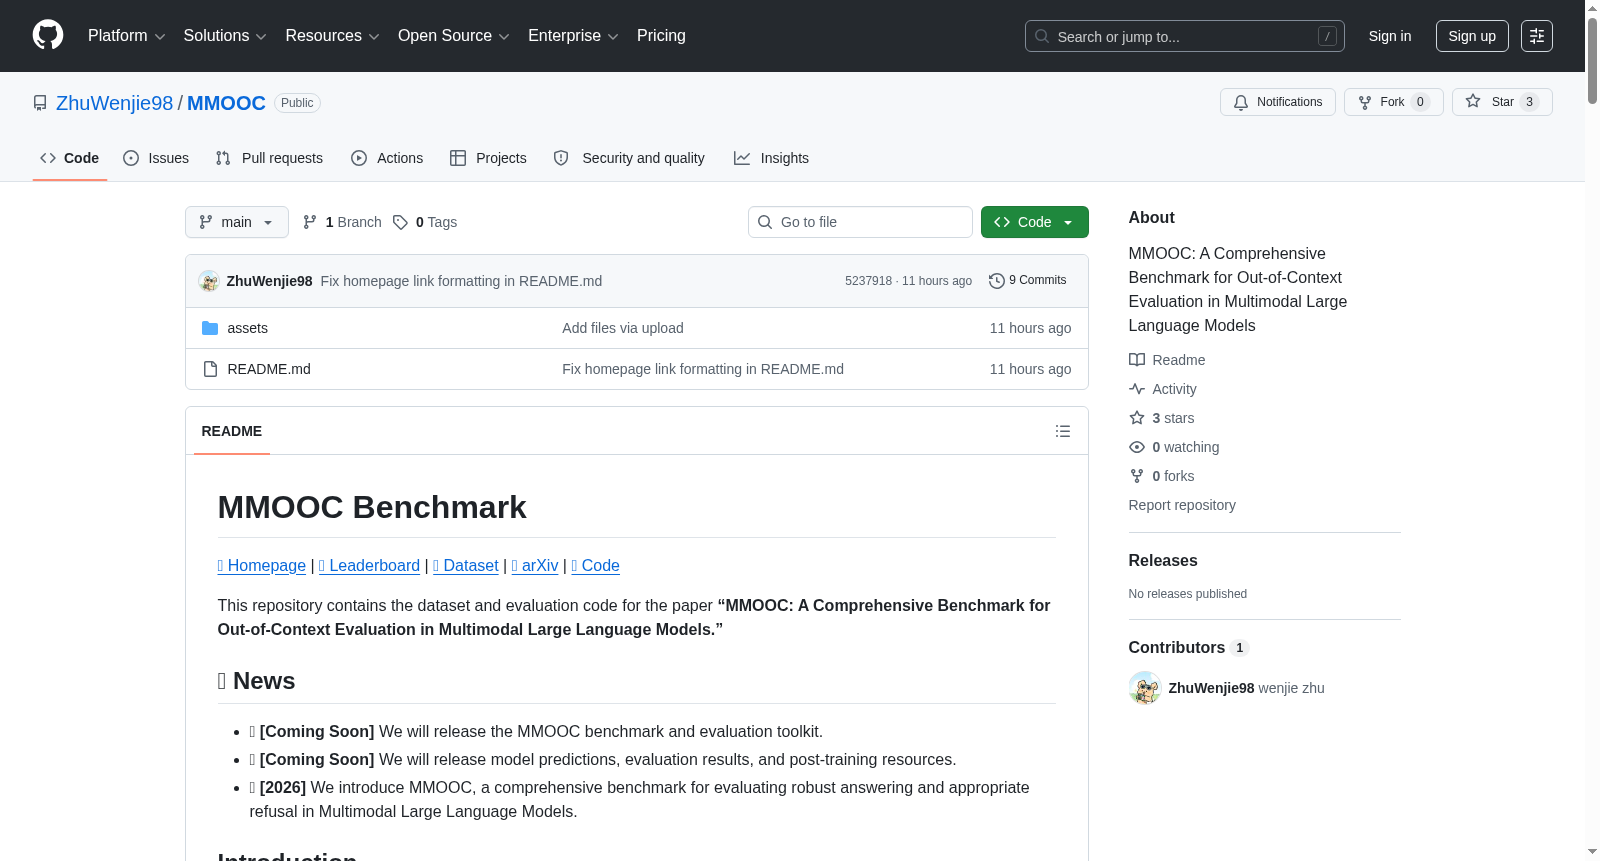This screenshot has width=1600, height=861.
Task: Switch to the Issues tab
Action: point(156,158)
